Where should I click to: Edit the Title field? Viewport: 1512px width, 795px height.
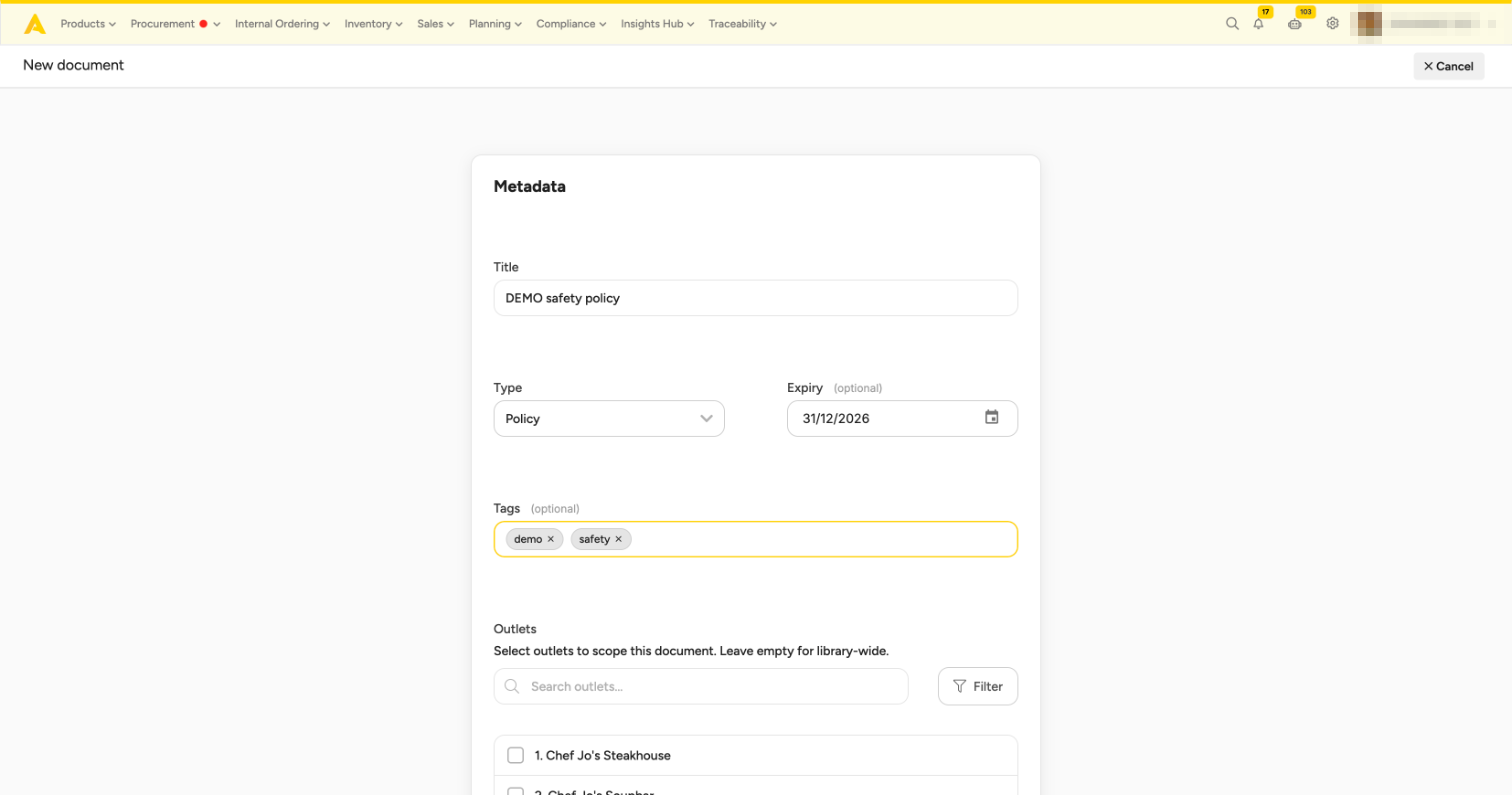coord(756,298)
